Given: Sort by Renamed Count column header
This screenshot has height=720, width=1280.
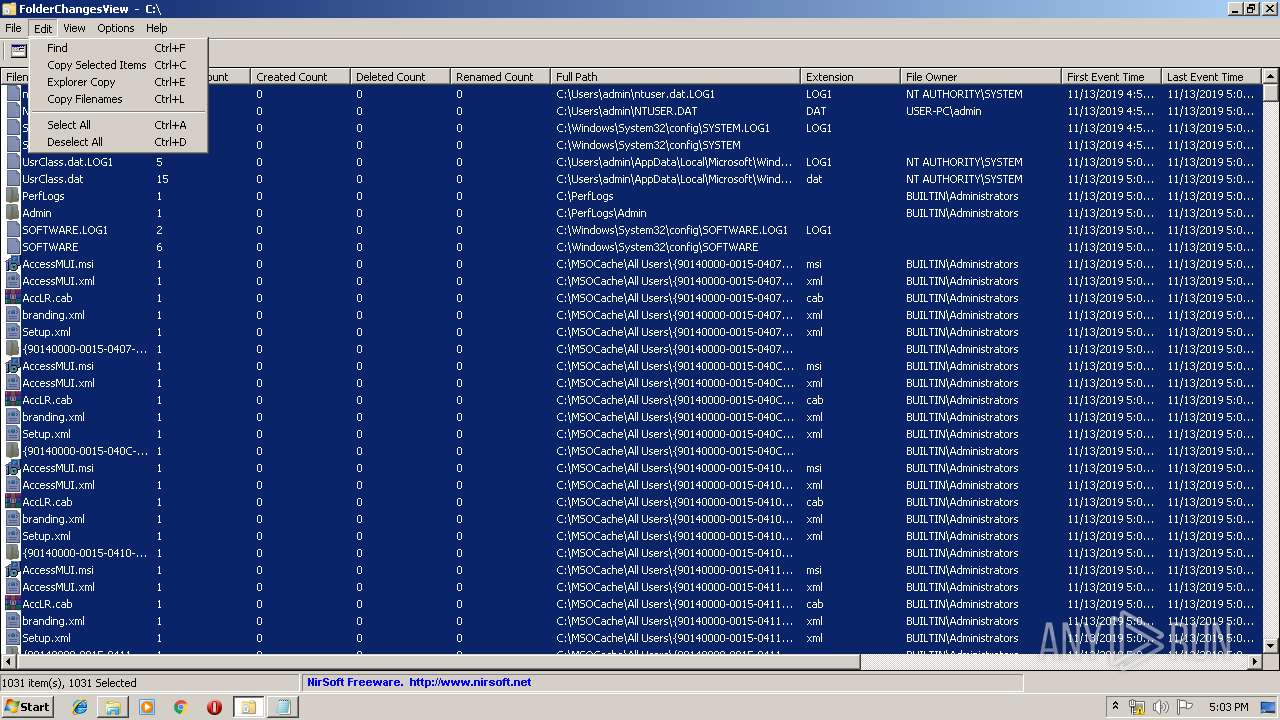Looking at the screenshot, I should pos(500,77).
